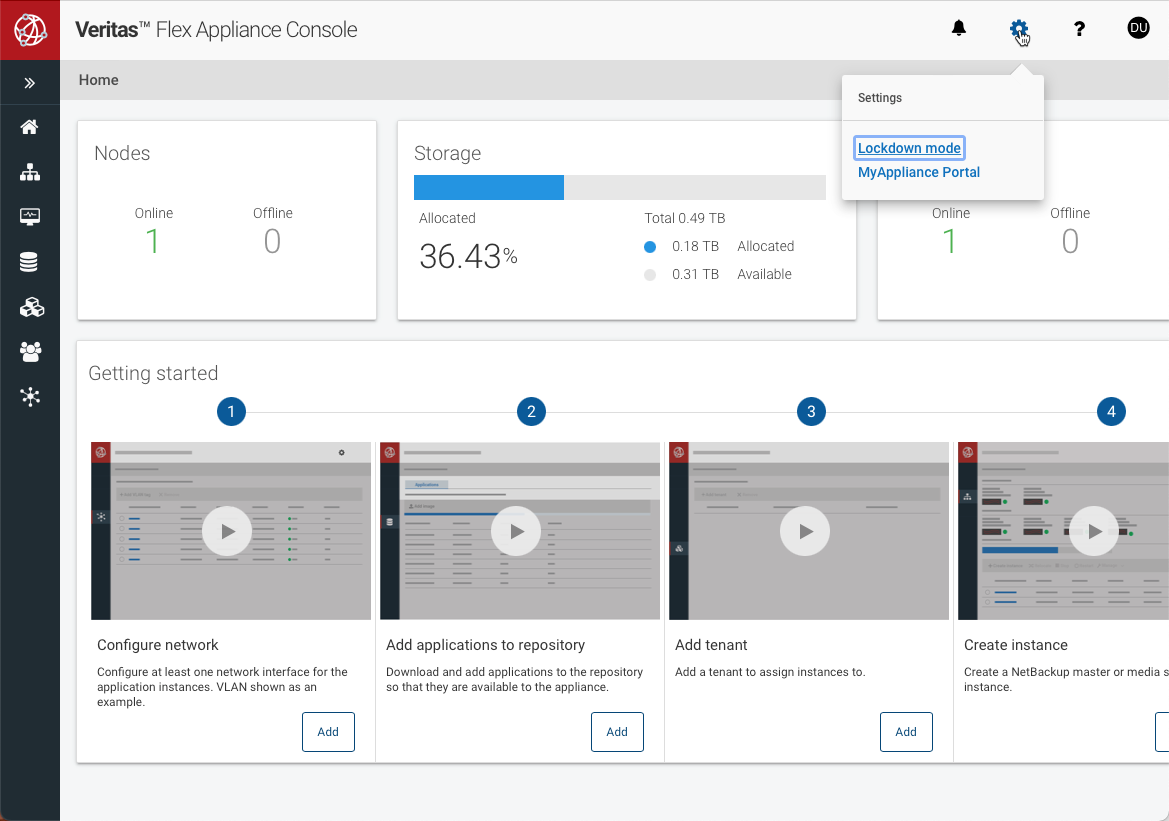Play the Add applications to repository video
This screenshot has width=1169, height=821.
coord(516,531)
